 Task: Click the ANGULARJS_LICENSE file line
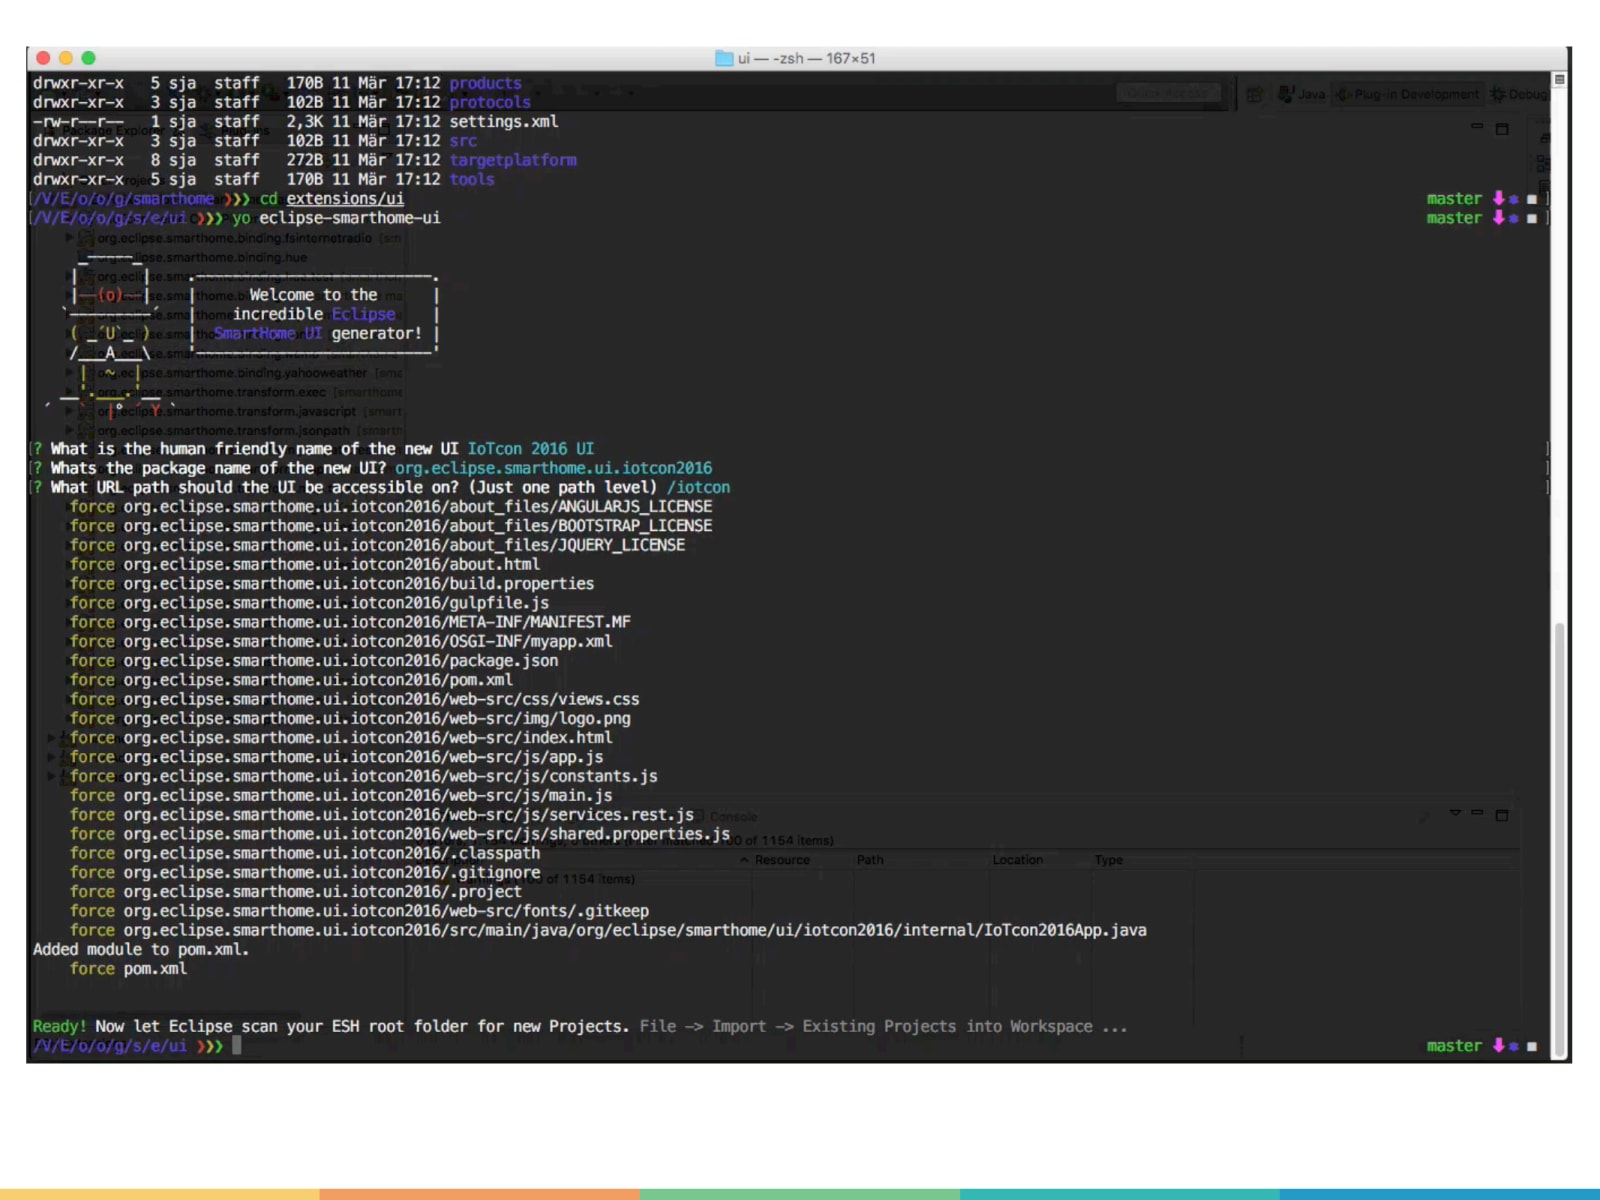[391, 506]
